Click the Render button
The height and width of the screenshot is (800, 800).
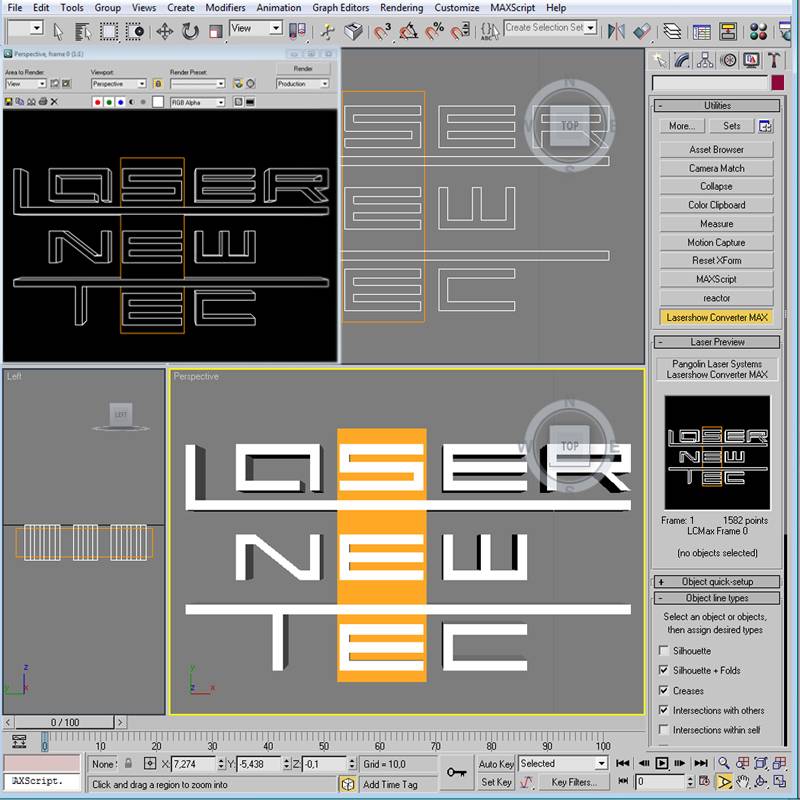pyautogui.click(x=303, y=68)
